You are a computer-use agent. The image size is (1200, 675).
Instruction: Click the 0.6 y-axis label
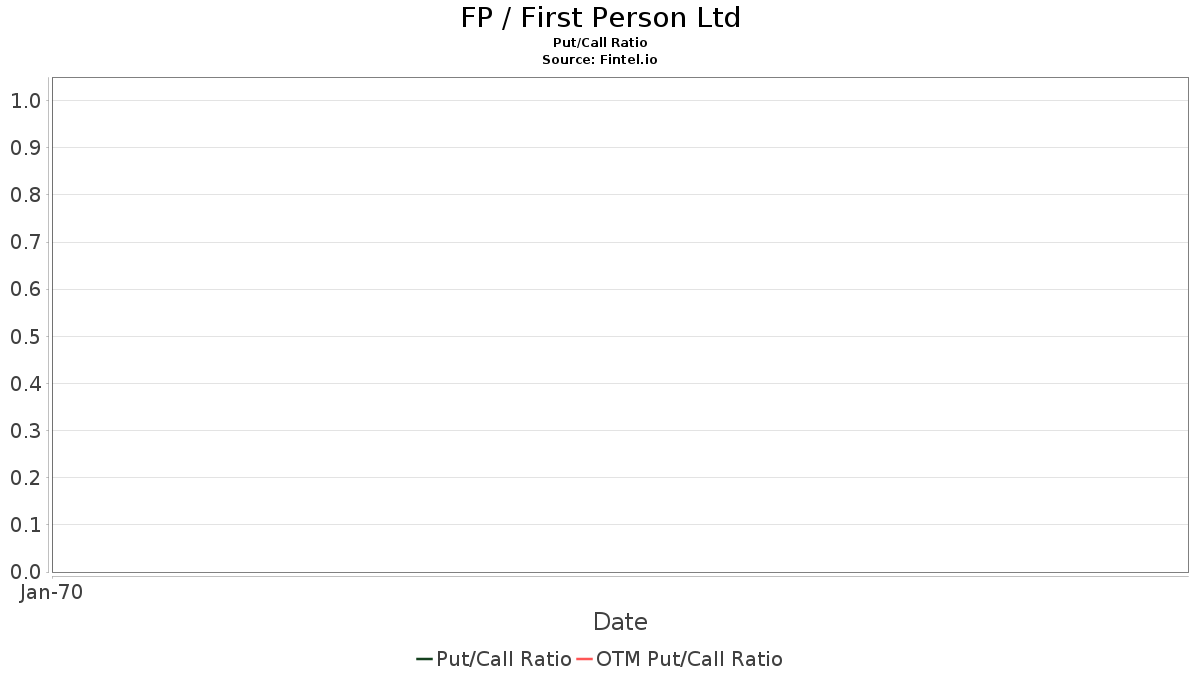[25, 290]
